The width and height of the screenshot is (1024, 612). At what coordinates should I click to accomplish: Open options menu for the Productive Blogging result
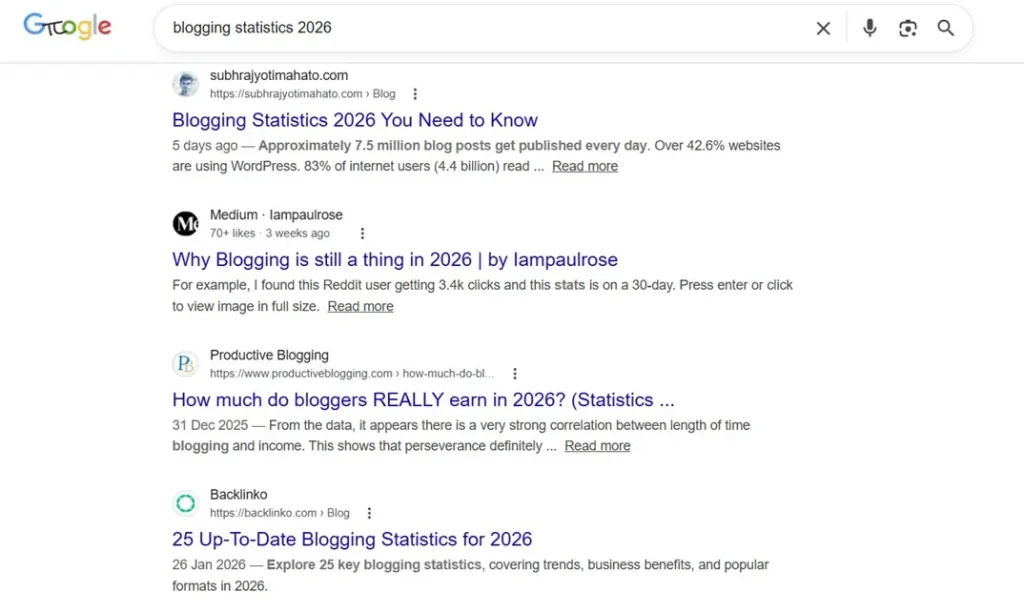(x=515, y=372)
